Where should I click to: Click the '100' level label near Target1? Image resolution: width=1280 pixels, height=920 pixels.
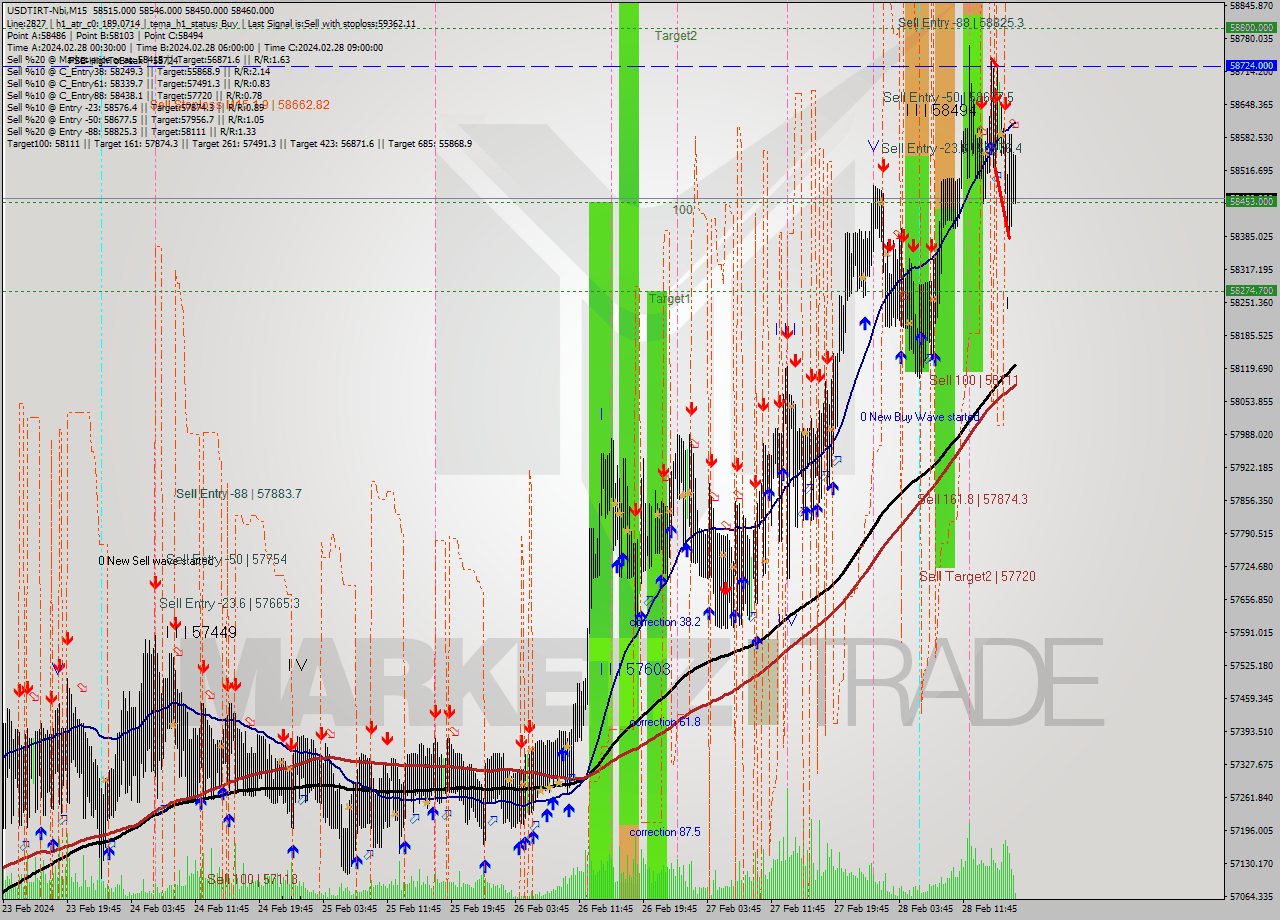pos(683,210)
